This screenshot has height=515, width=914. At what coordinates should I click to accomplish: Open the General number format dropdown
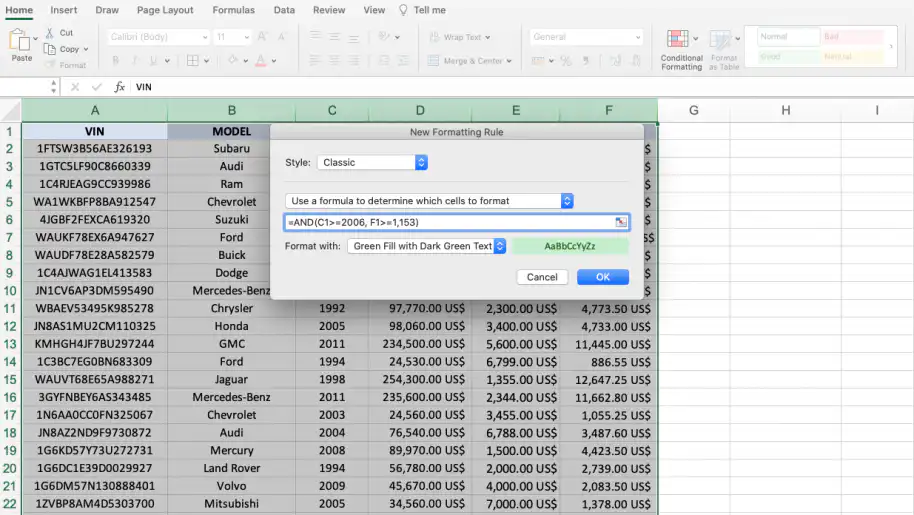click(586, 37)
